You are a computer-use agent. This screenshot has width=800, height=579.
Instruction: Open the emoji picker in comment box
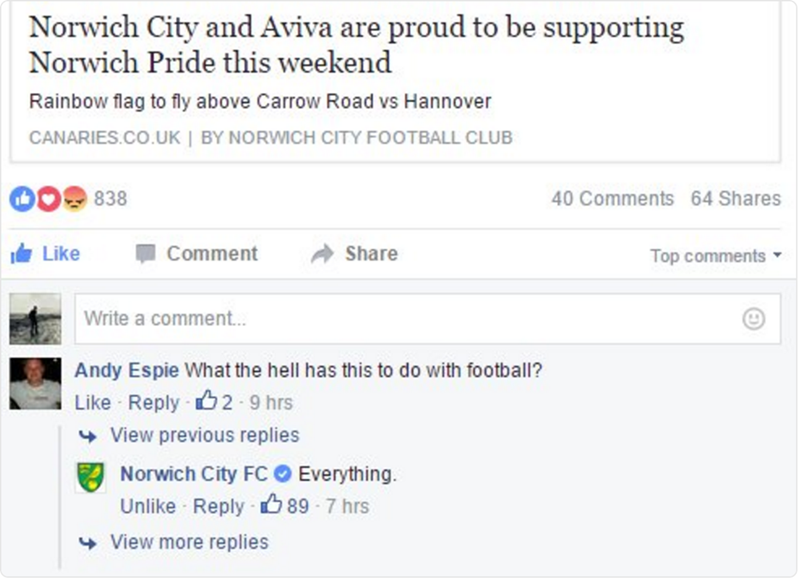tap(754, 319)
